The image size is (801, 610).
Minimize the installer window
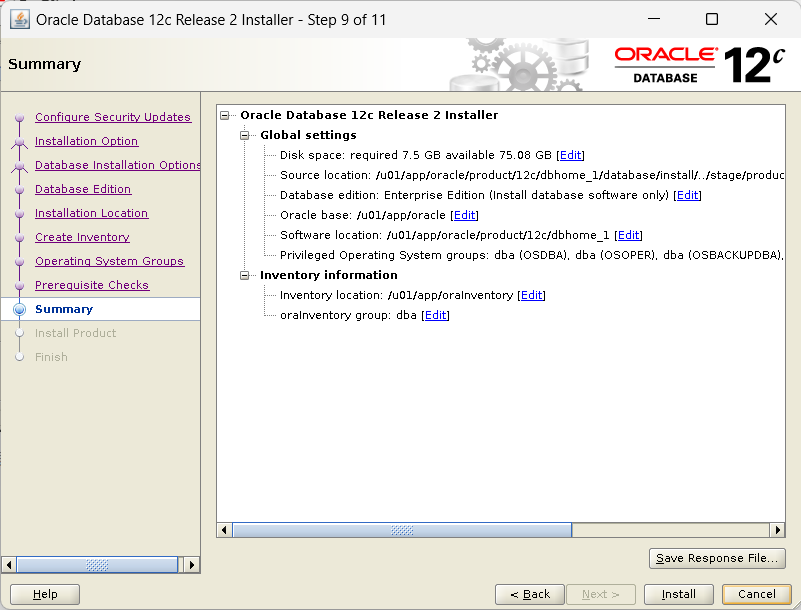click(x=654, y=19)
